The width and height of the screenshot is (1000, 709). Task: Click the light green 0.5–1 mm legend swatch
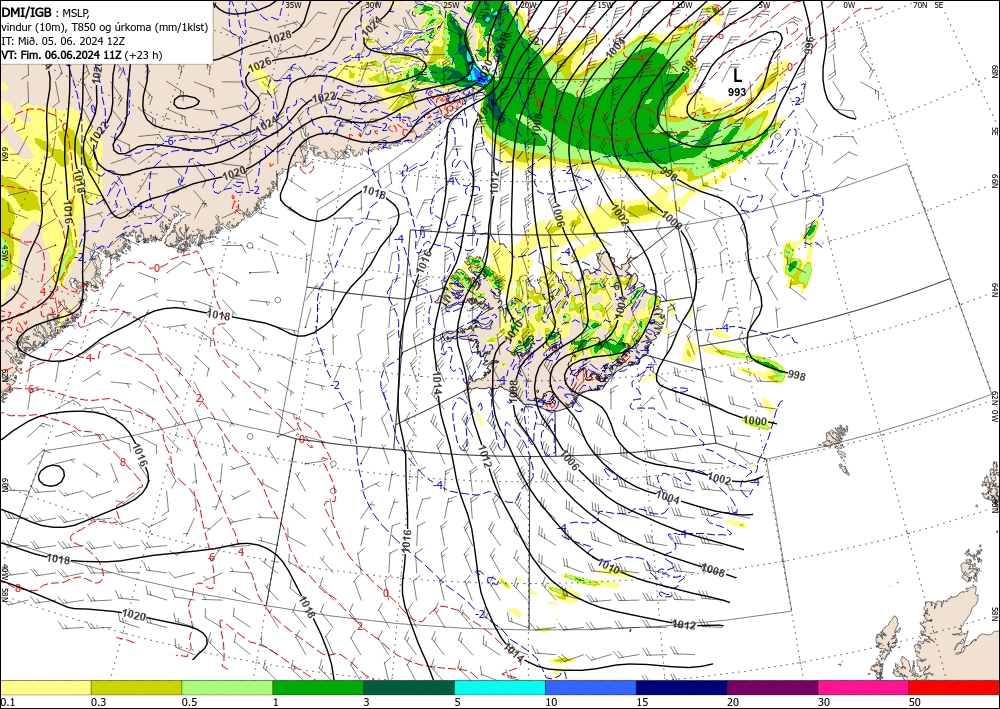coord(227,688)
